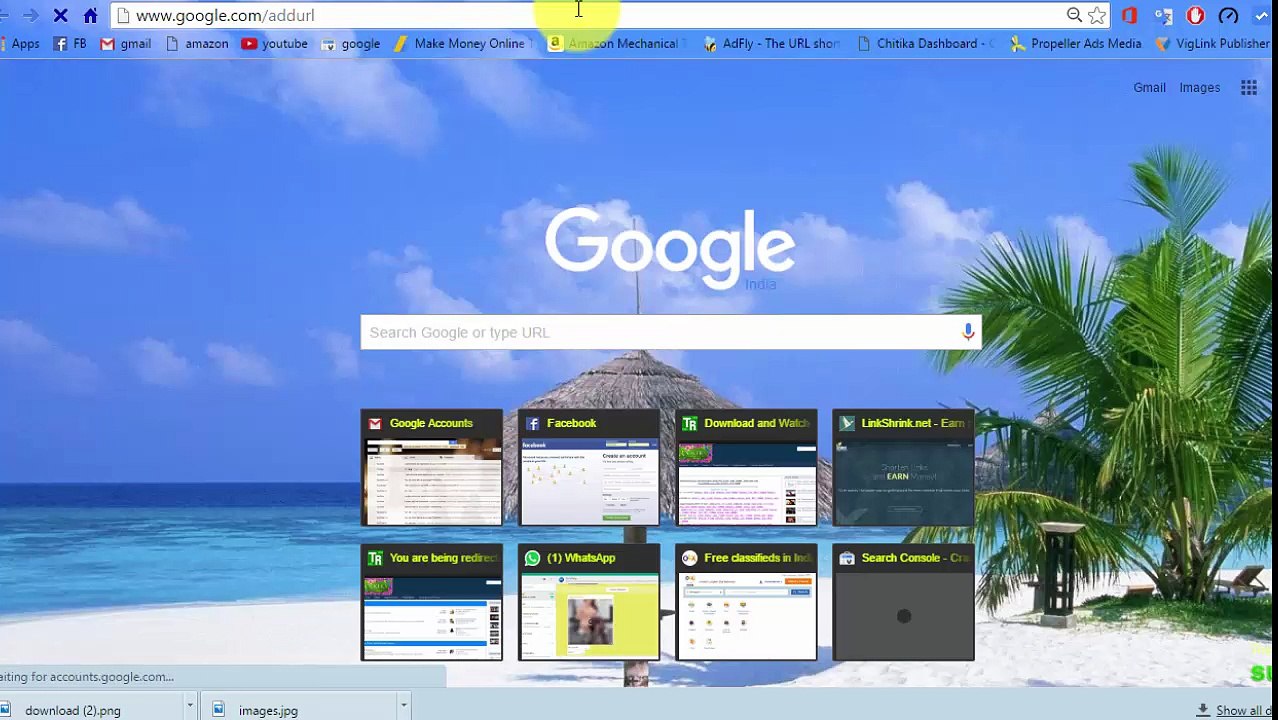Screen dimensions: 1278x720
Task: Open the amazon bookmark
Action: 197,44
